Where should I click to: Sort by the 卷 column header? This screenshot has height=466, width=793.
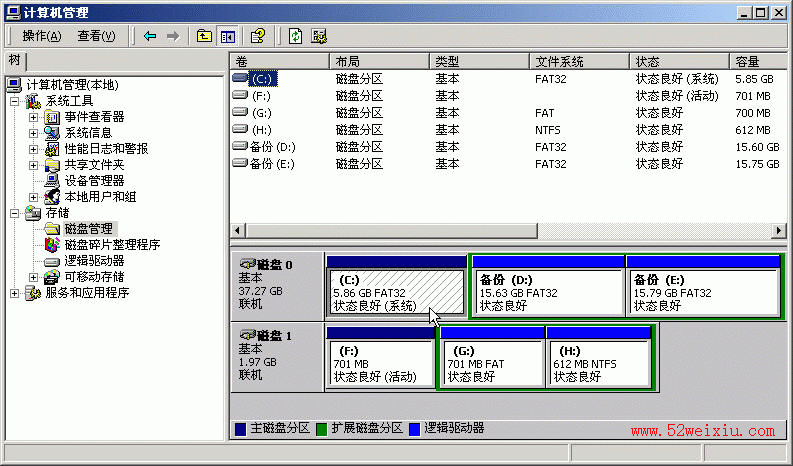click(x=279, y=61)
